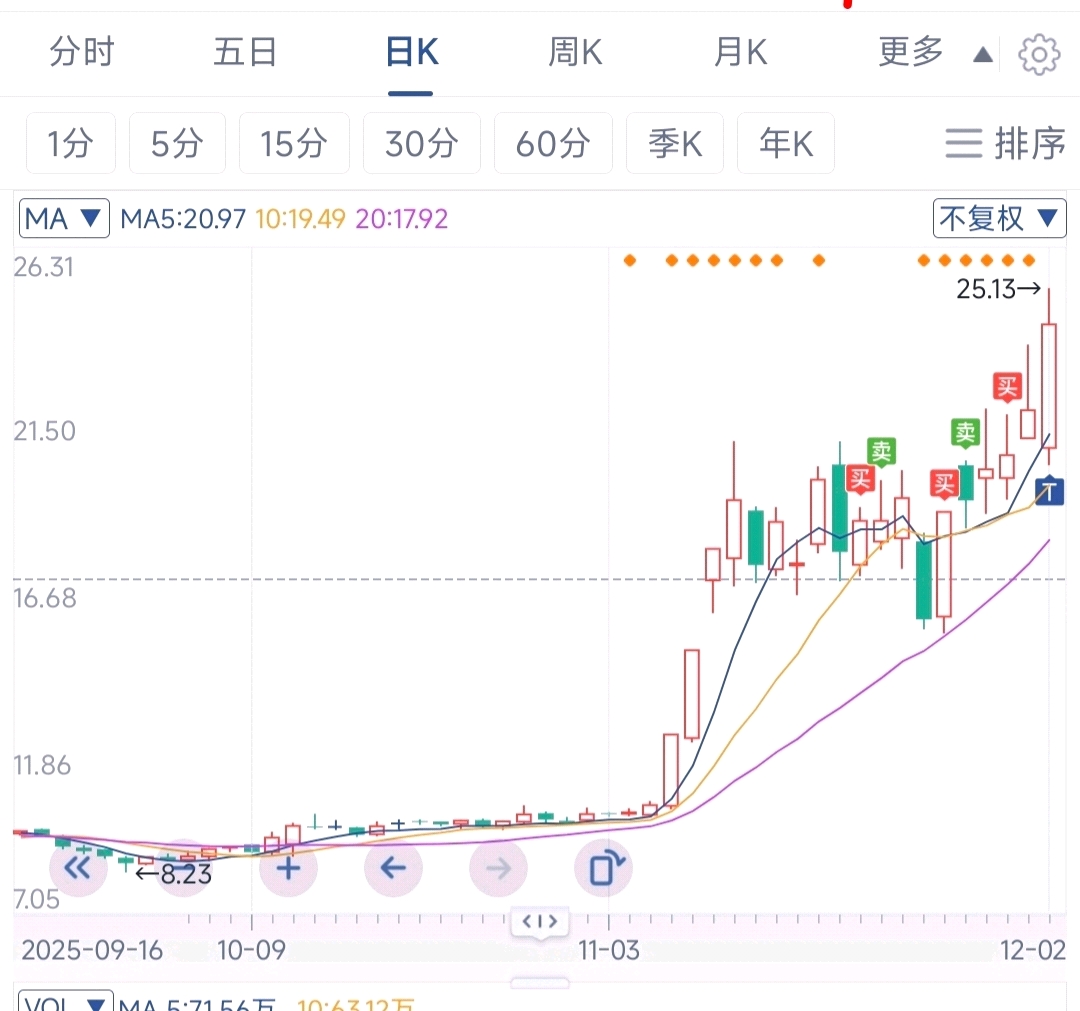Tap the 2025-09-16 date label
The image size is (1080, 1011).
point(92,950)
